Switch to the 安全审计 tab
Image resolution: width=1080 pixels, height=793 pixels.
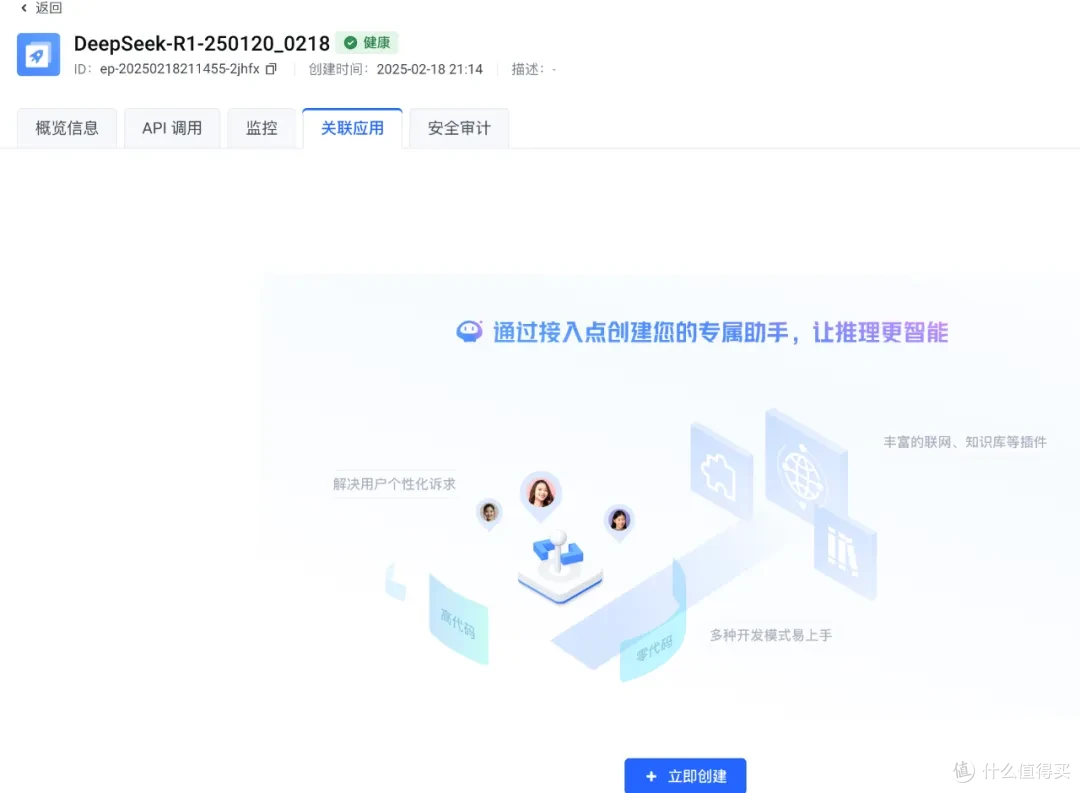[459, 128]
